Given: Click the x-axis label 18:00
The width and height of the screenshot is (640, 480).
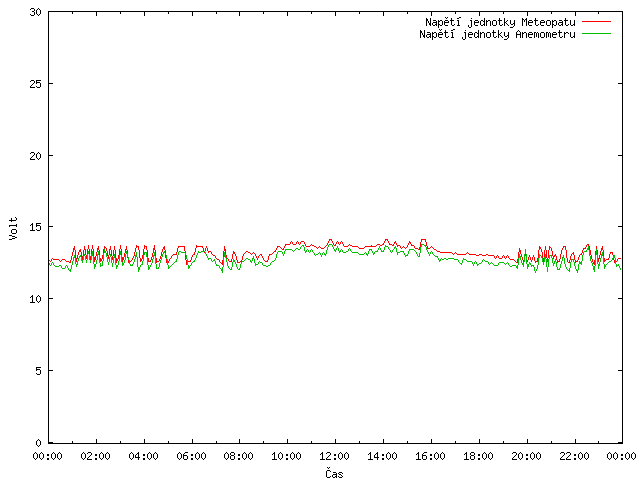Looking at the screenshot, I should pos(478,456).
